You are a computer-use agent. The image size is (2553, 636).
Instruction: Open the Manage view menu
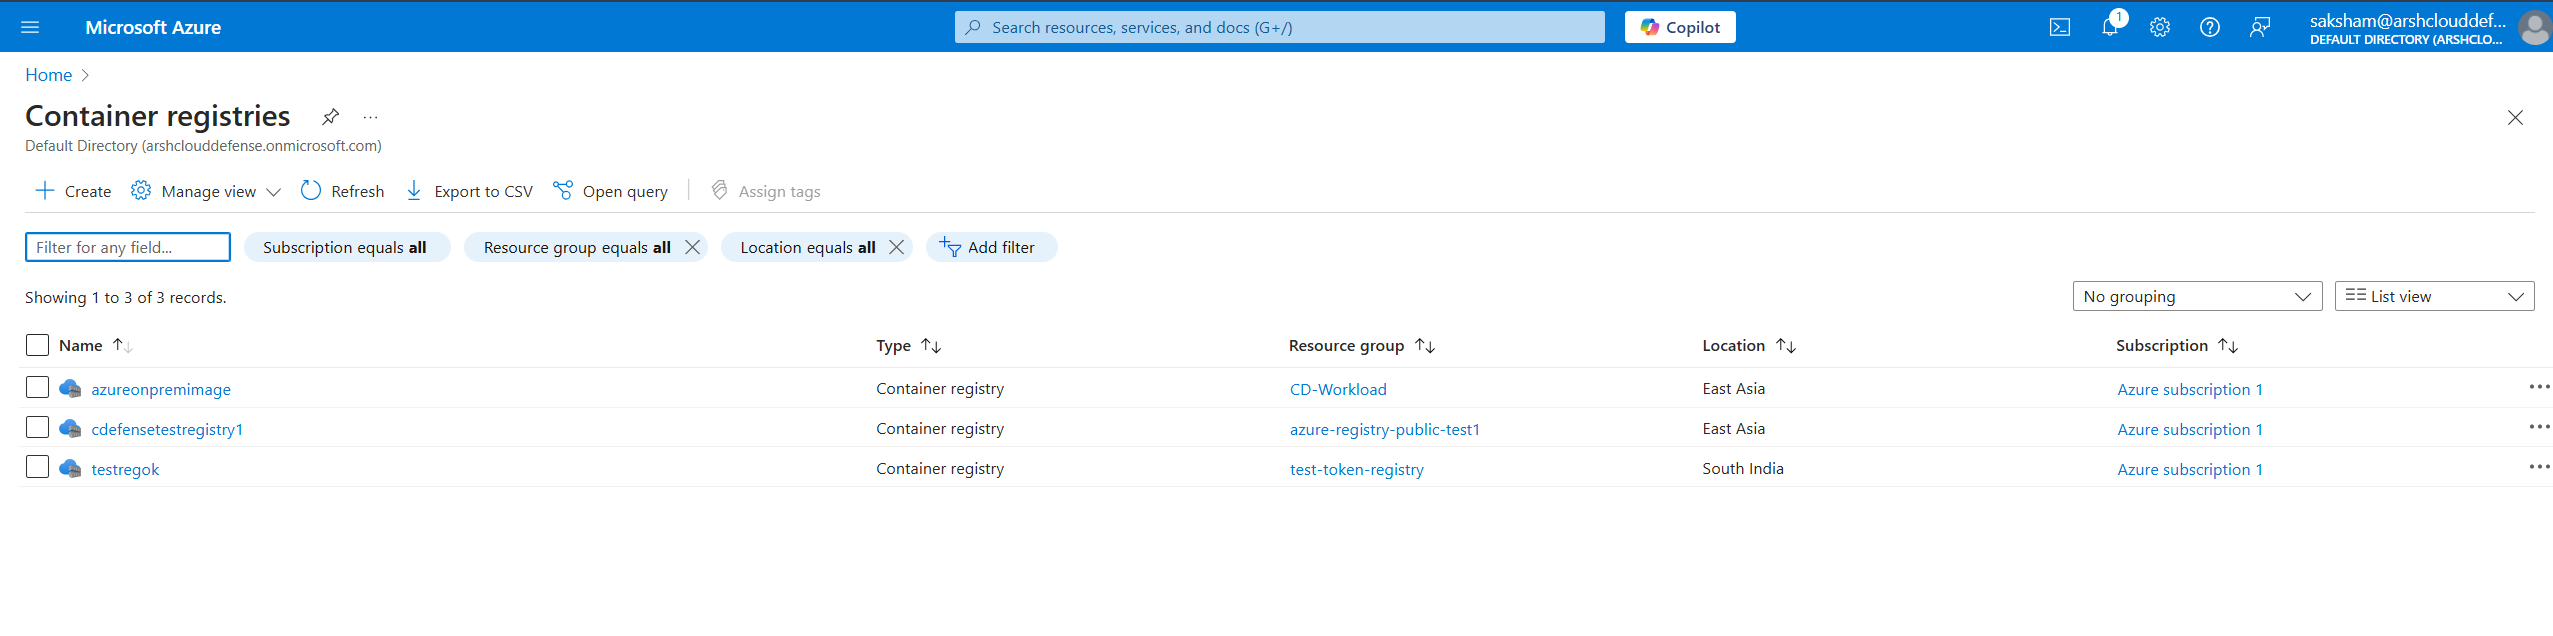point(206,191)
